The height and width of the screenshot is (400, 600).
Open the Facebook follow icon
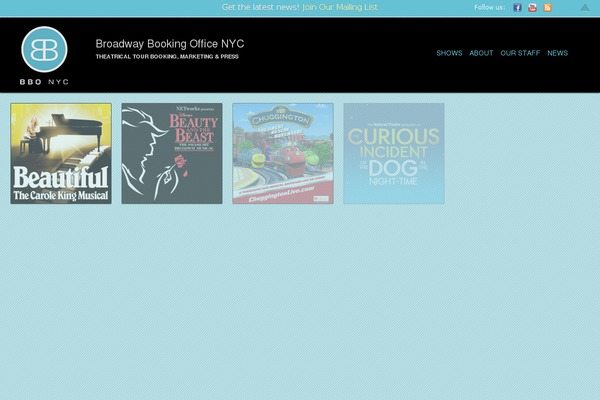[517, 8]
